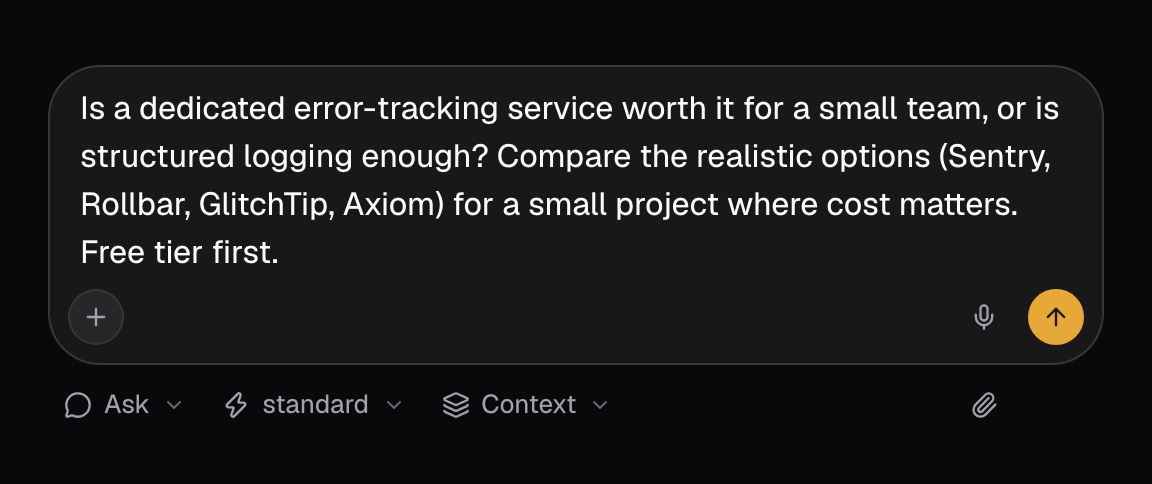1152x484 pixels.
Task: Open the Context selector label
Action: pyautogui.click(x=528, y=405)
